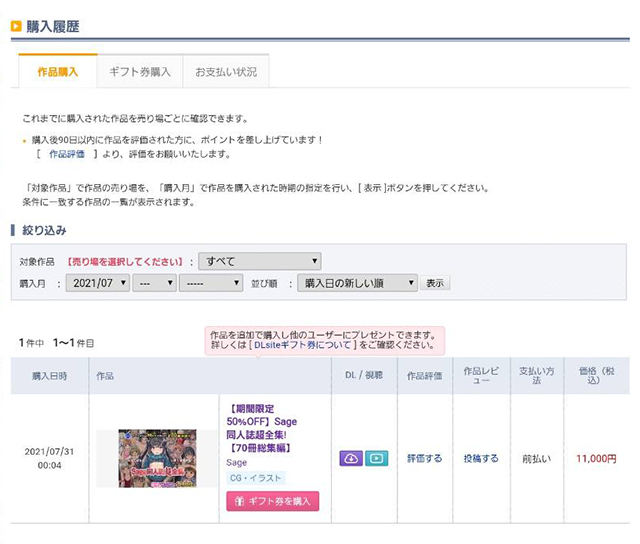The image size is (640, 544).
Task: Follow the 作品評価 link
Action: pyautogui.click(x=67, y=155)
